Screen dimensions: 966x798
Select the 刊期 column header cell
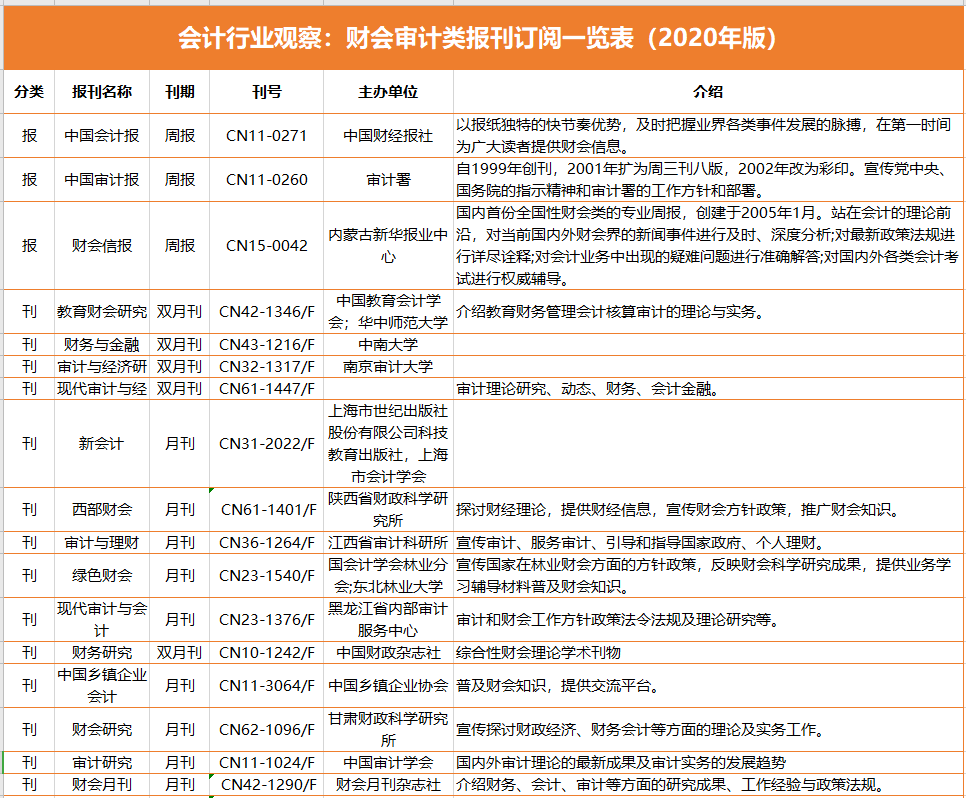click(178, 89)
